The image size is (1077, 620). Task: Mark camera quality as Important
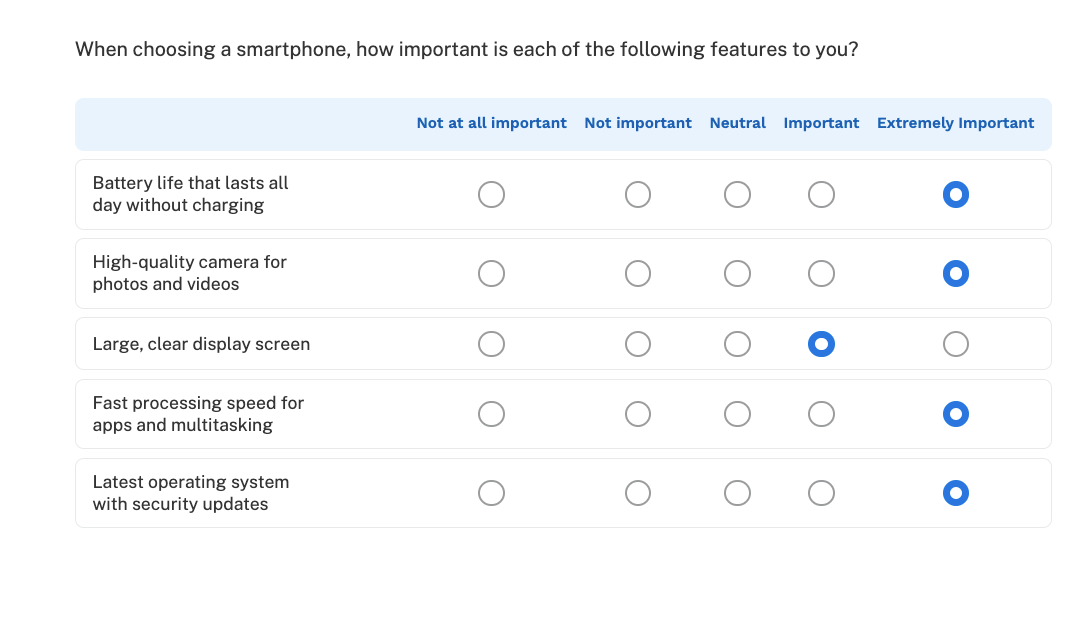(821, 273)
